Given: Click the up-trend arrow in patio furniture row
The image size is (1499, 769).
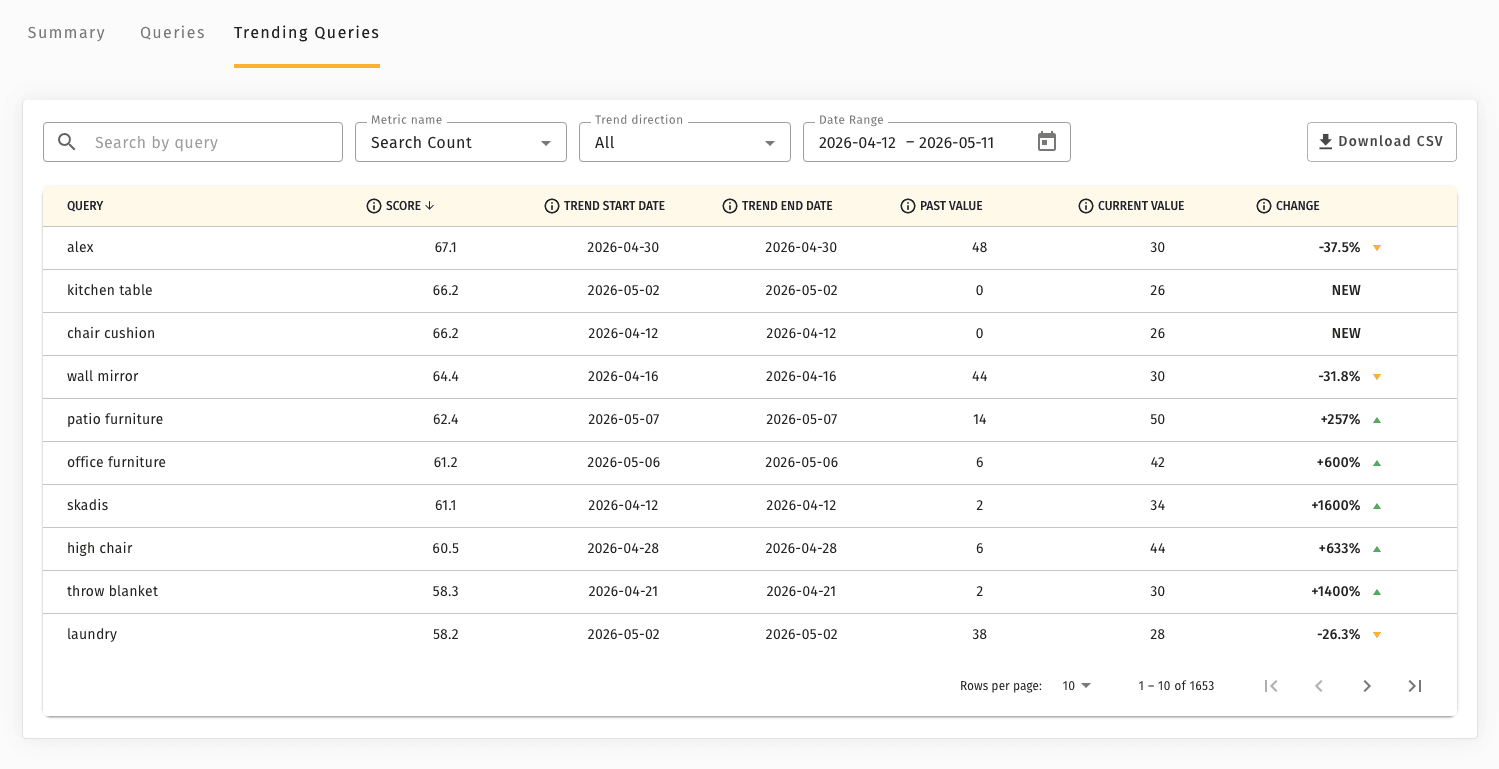Looking at the screenshot, I should pyautogui.click(x=1377, y=420).
